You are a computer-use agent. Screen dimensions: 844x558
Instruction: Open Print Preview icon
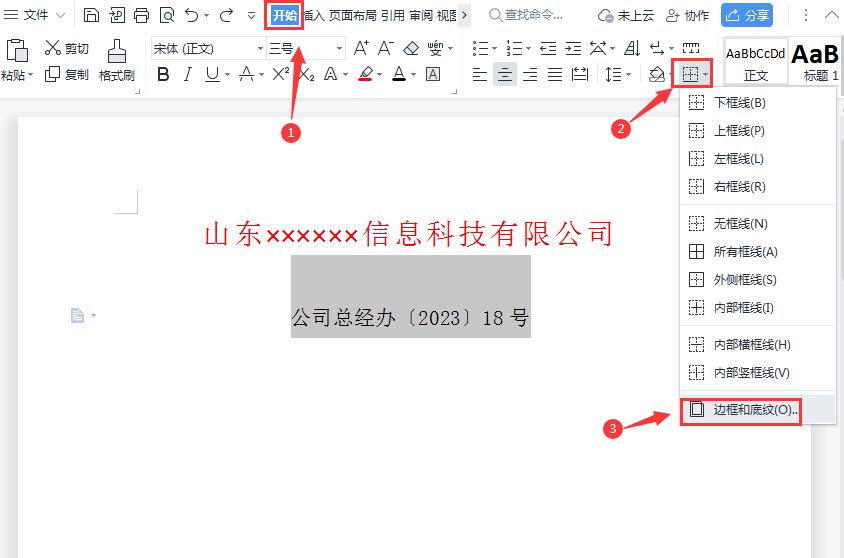(x=167, y=15)
